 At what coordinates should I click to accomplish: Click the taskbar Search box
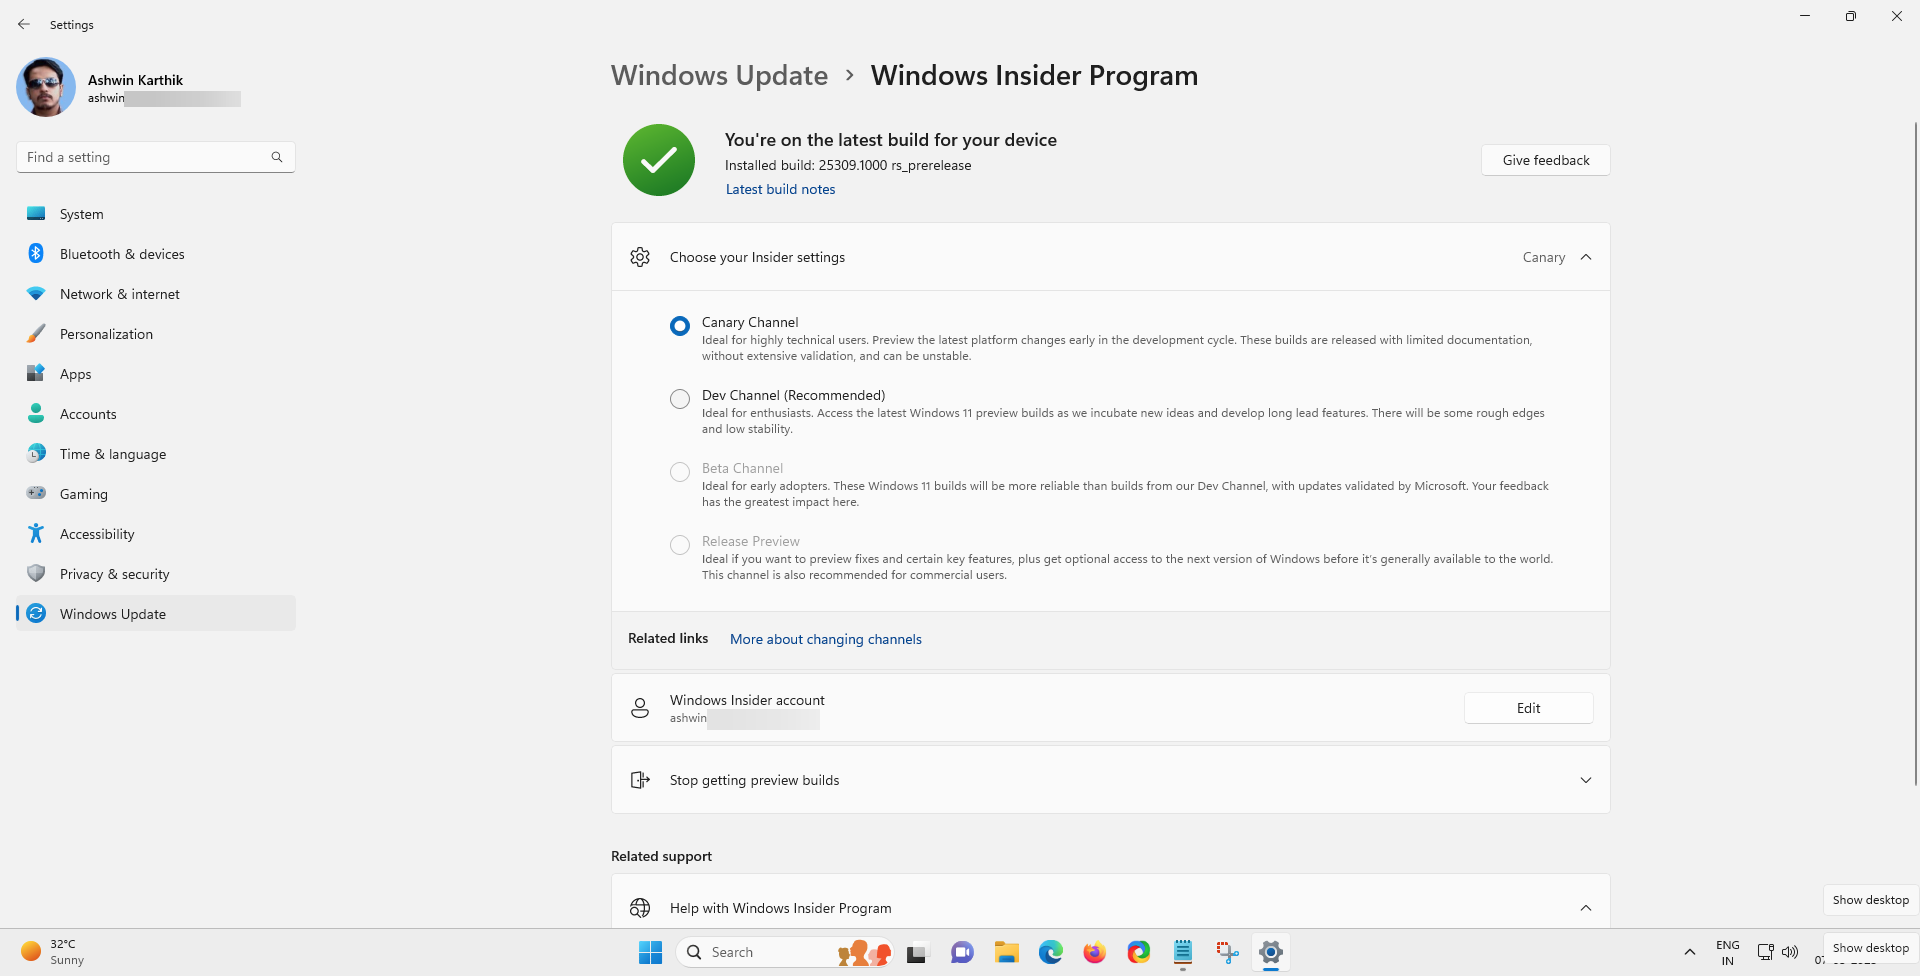click(785, 952)
